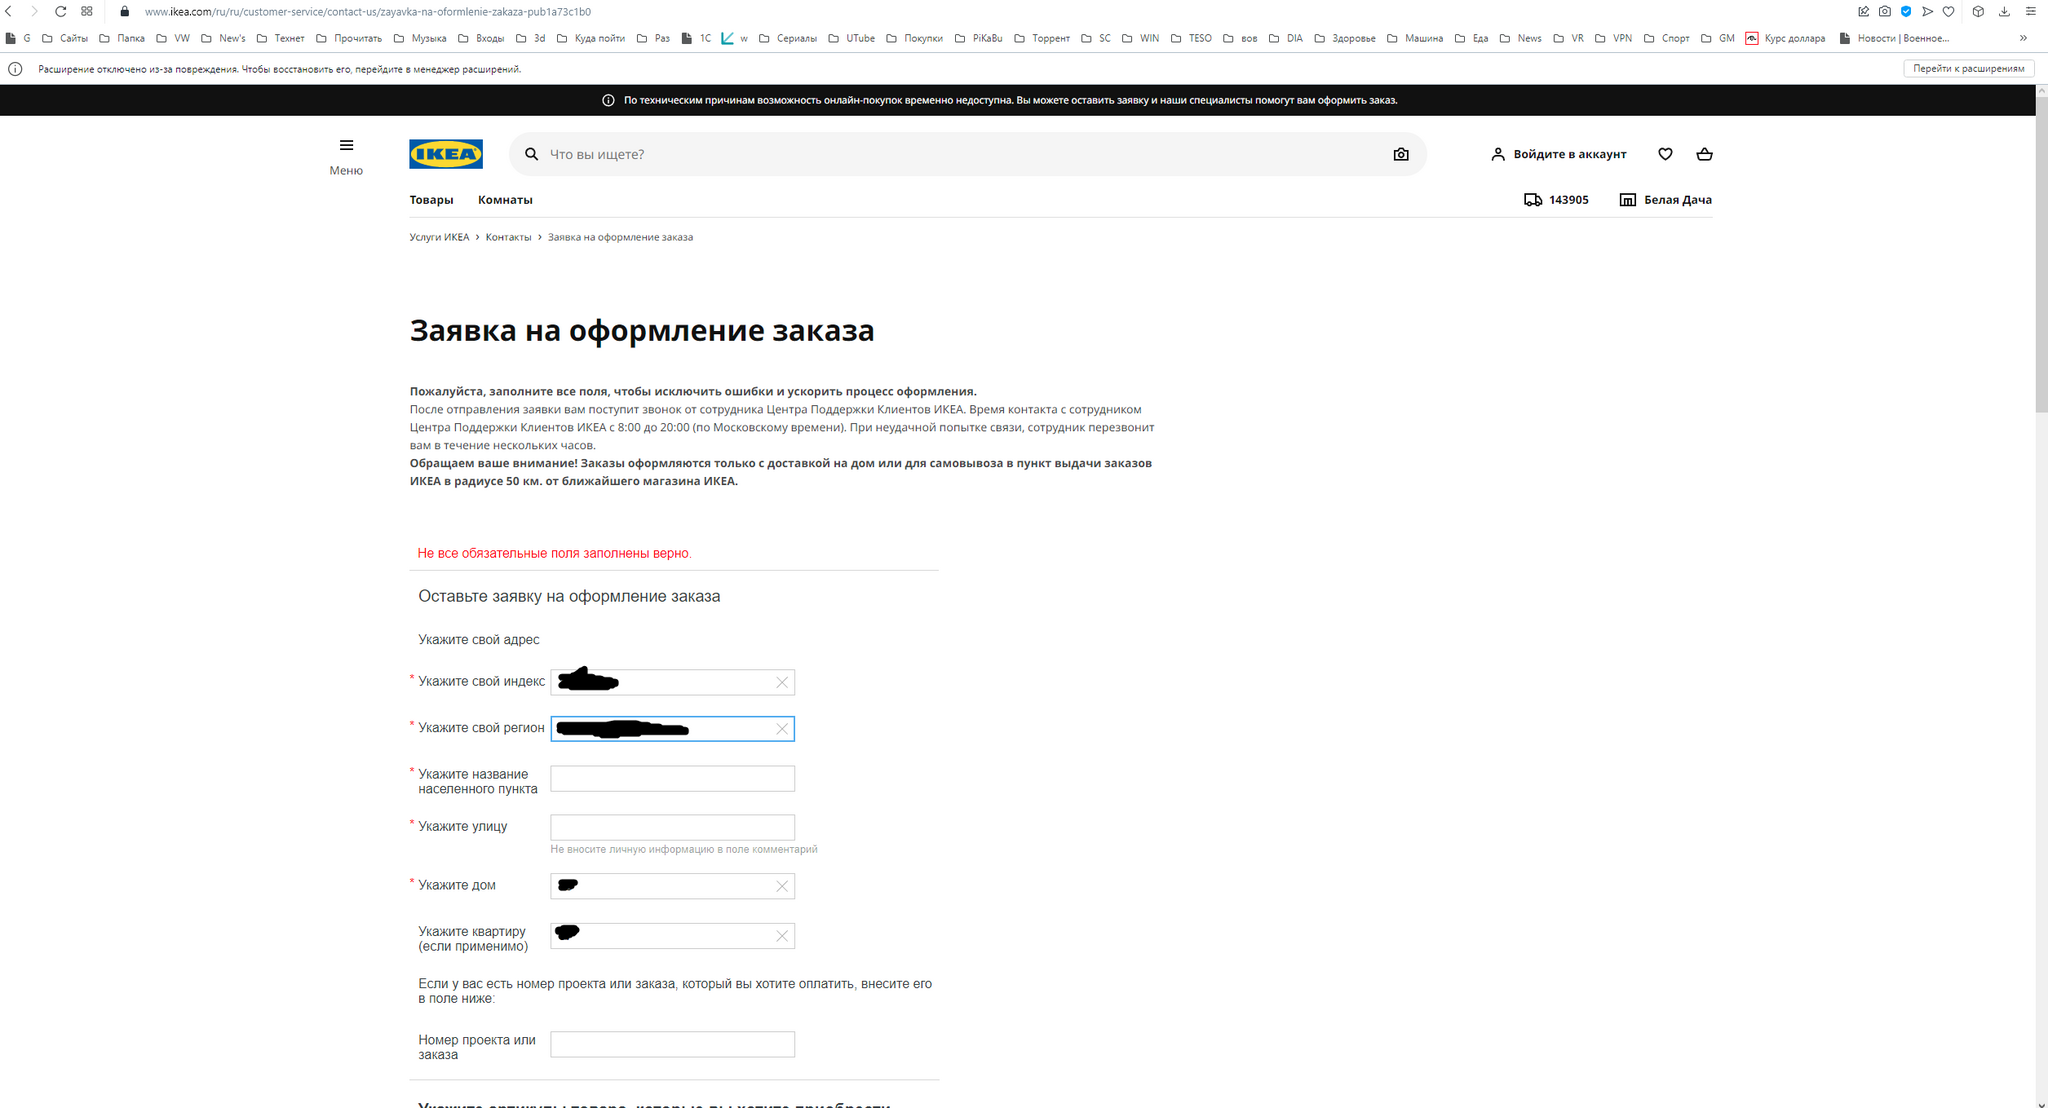This screenshot has width=2048, height=1108.
Task: Open Новости Военное bookmark
Action: pyautogui.click(x=1895, y=38)
